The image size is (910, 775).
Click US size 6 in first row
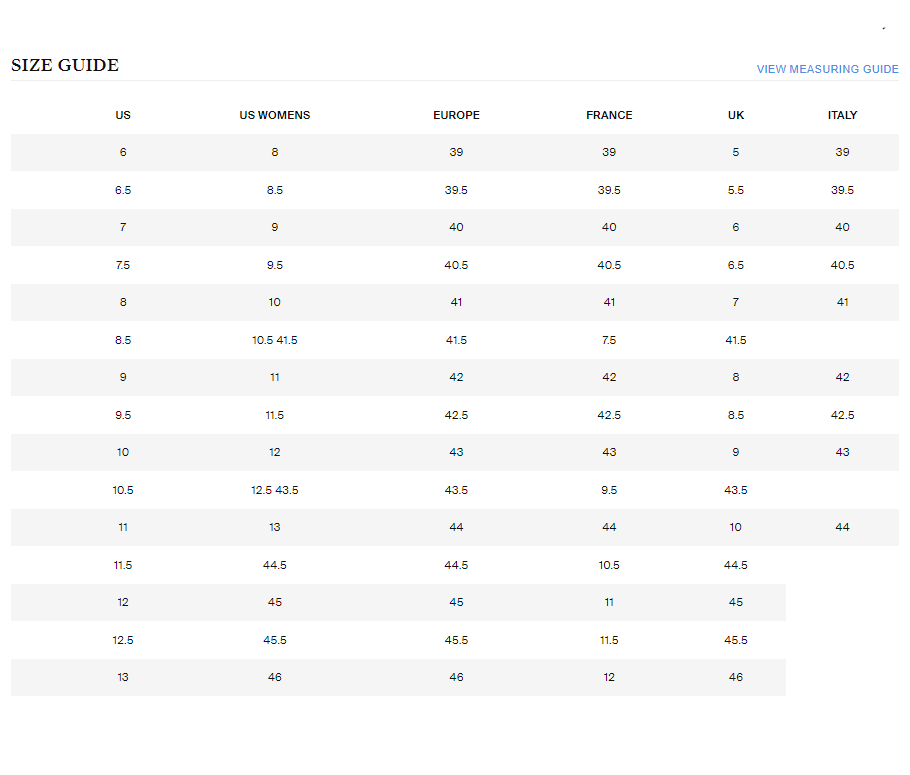click(123, 152)
